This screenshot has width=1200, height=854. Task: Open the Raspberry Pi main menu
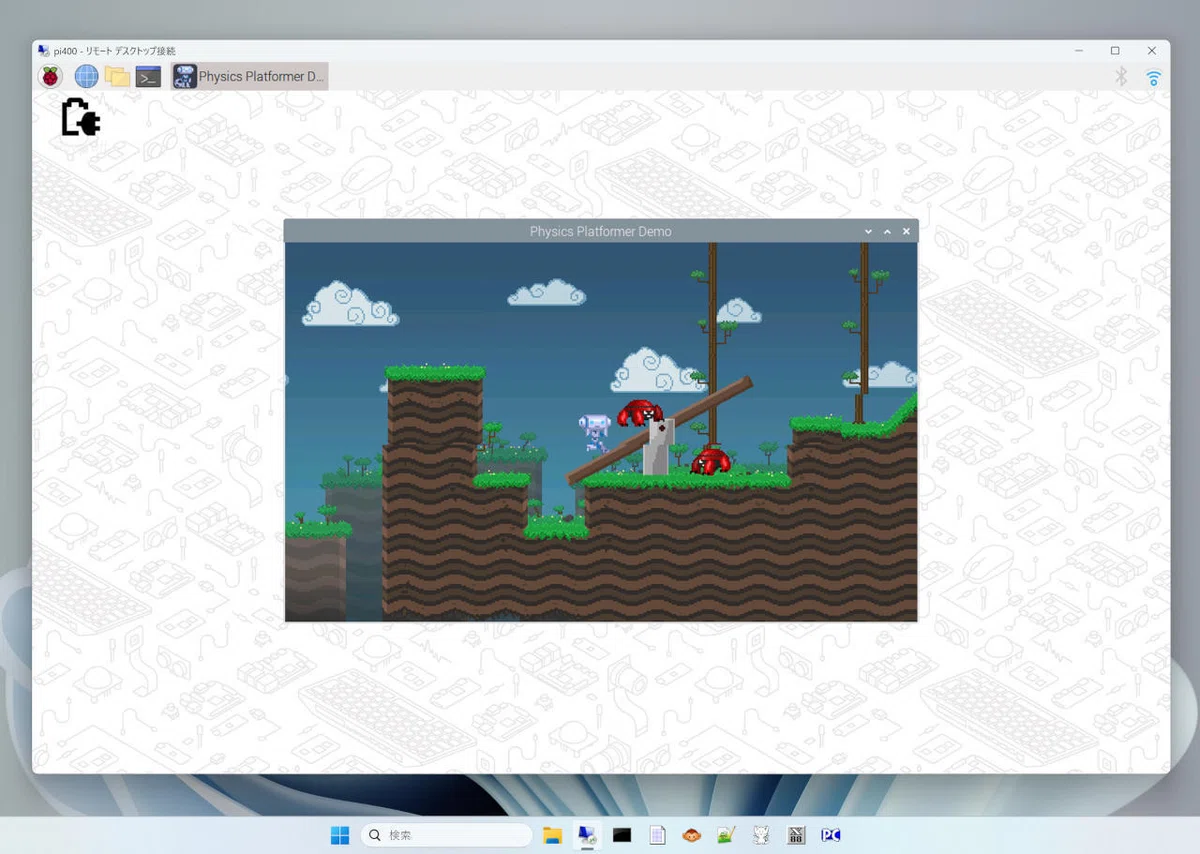50,76
